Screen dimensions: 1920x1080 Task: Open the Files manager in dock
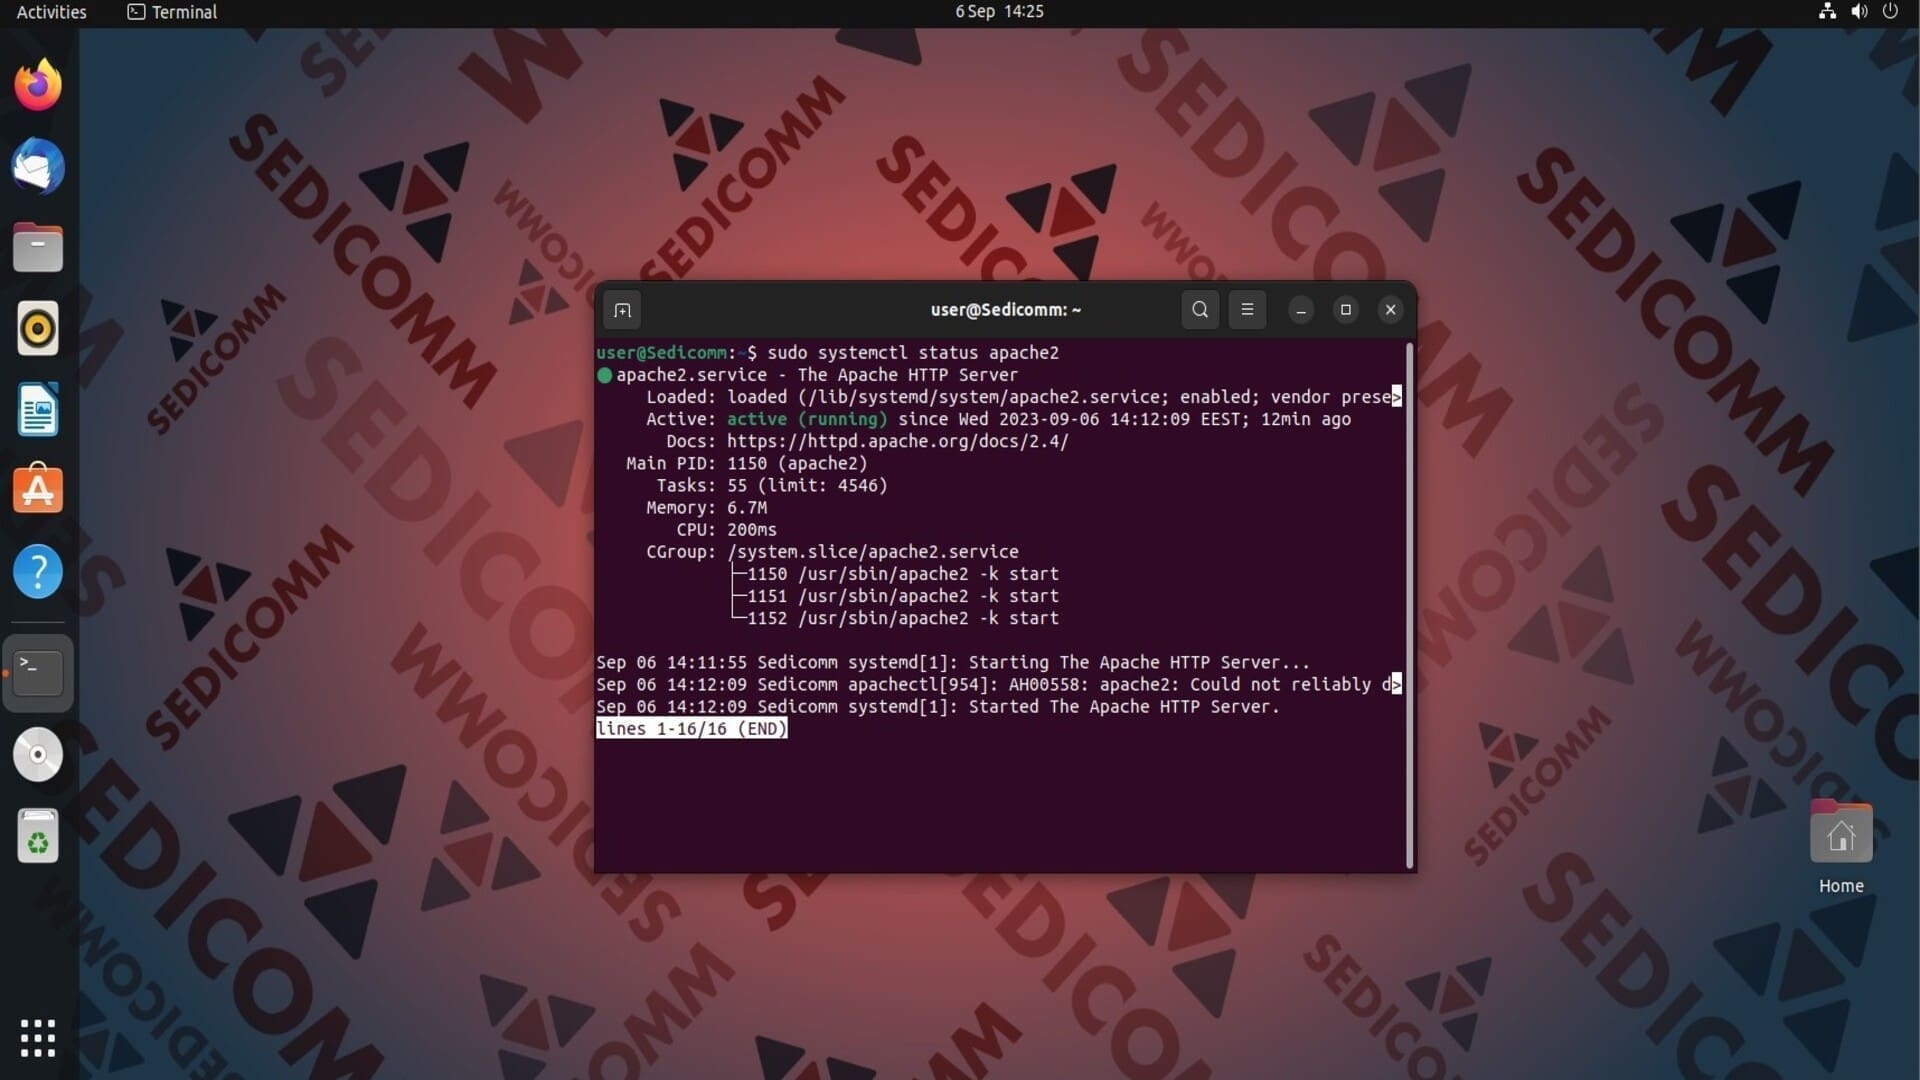[x=38, y=247]
